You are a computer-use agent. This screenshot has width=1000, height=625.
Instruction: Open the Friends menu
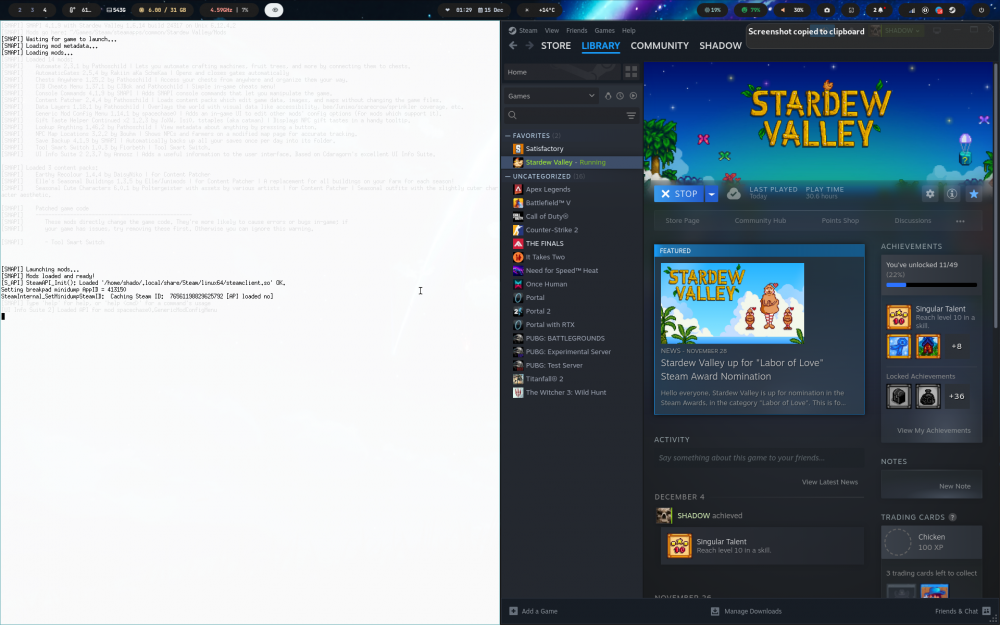[x=577, y=31]
